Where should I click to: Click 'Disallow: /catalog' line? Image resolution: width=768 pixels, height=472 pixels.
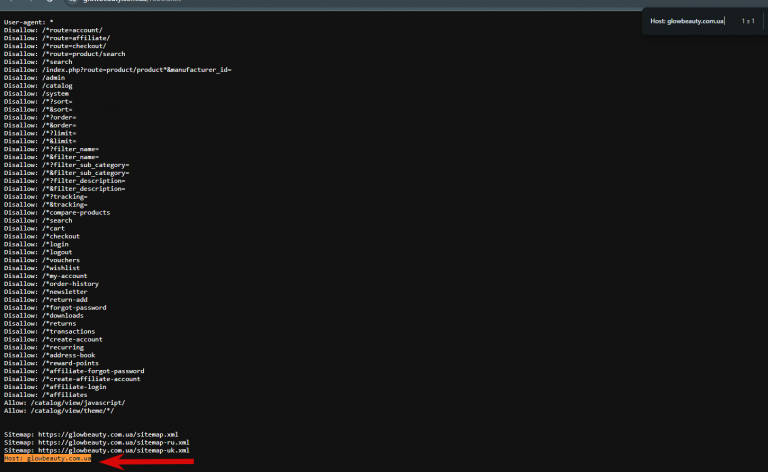click(38, 85)
